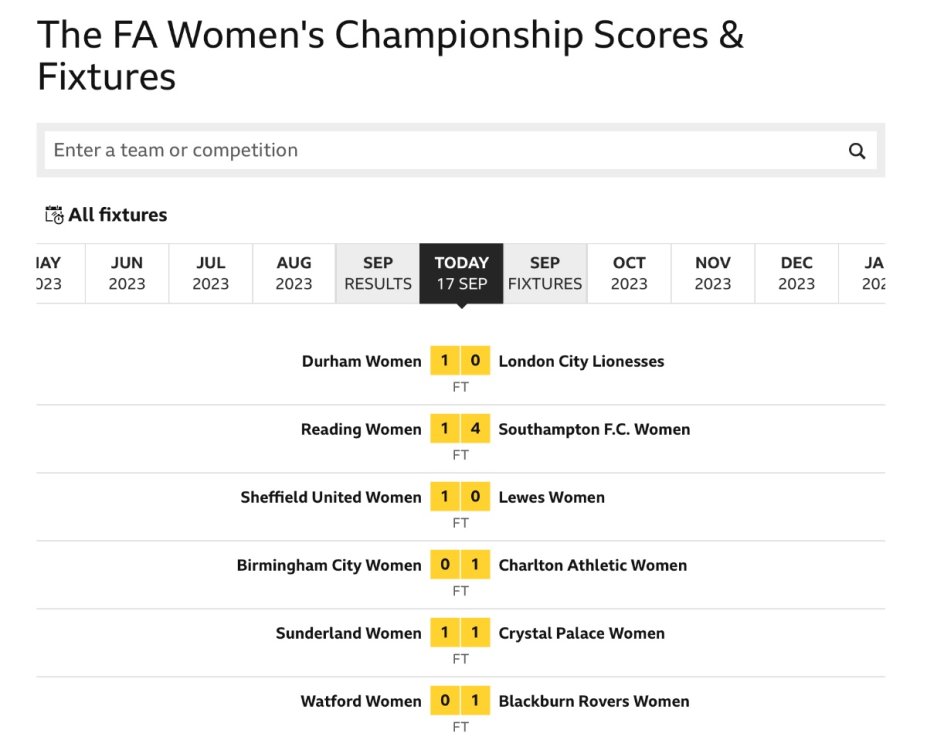
Task: Open the SEP FIXTURES tab
Action: pyautogui.click(x=545, y=273)
